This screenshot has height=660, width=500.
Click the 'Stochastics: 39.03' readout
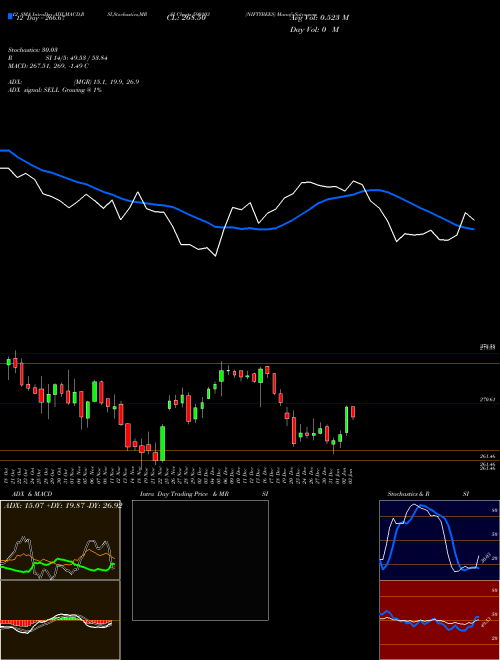pyautogui.click(x=33, y=50)
